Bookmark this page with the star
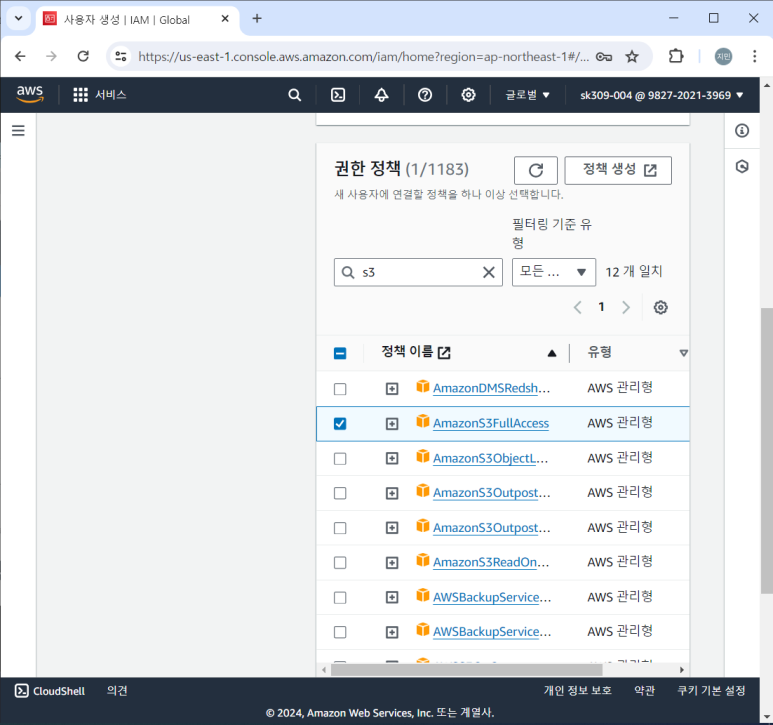The height and width of the screenshot is (725, 773). point(632,57)
